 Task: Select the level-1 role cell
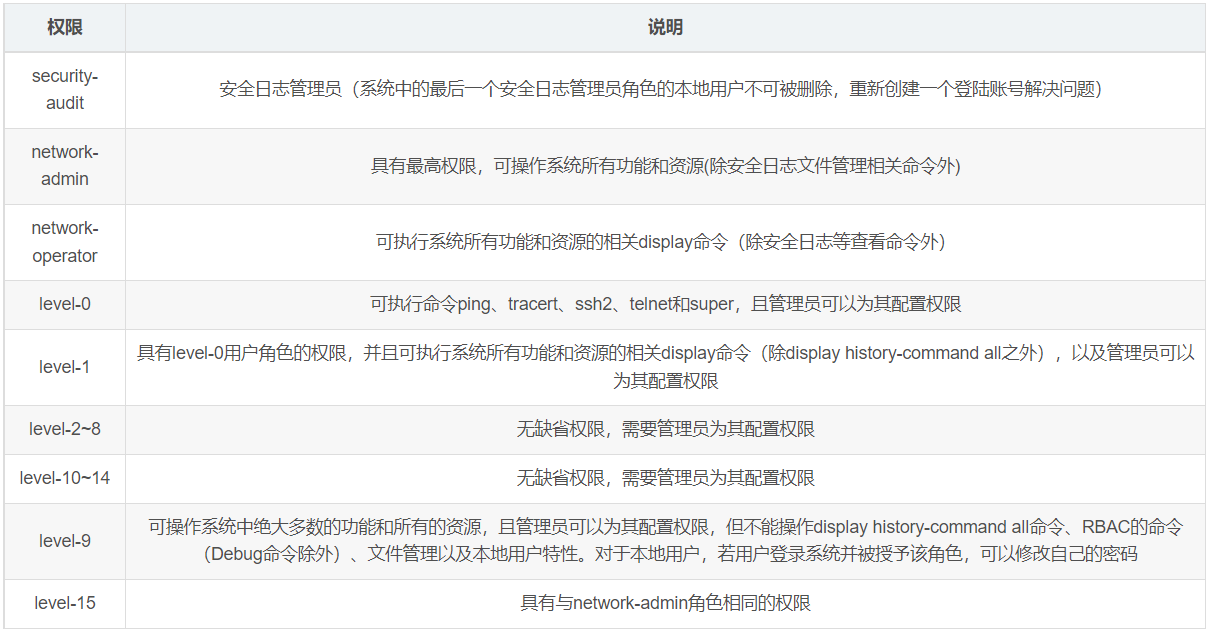click(65, 367)
